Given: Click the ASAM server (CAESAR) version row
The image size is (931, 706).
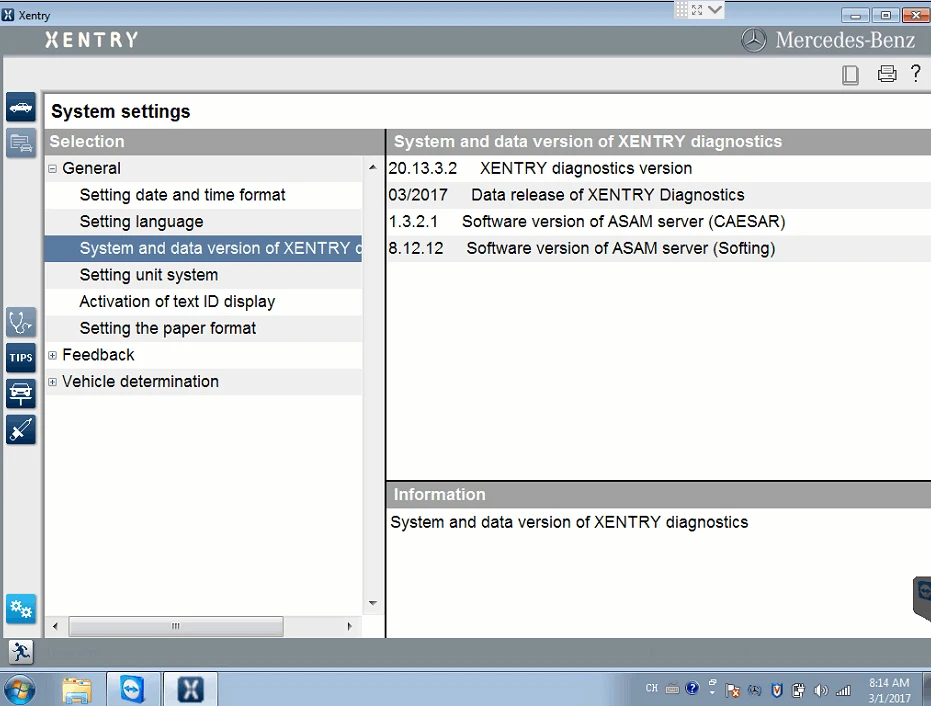Looking at the screenshot, I should pyautogui.click(x=658, y=221).
